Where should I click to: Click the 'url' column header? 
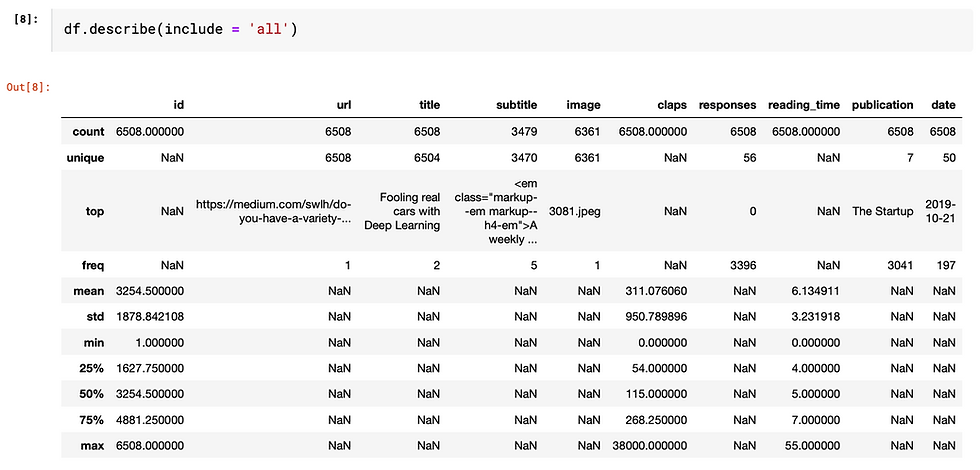pyautogui.click(x=343, y=105)
